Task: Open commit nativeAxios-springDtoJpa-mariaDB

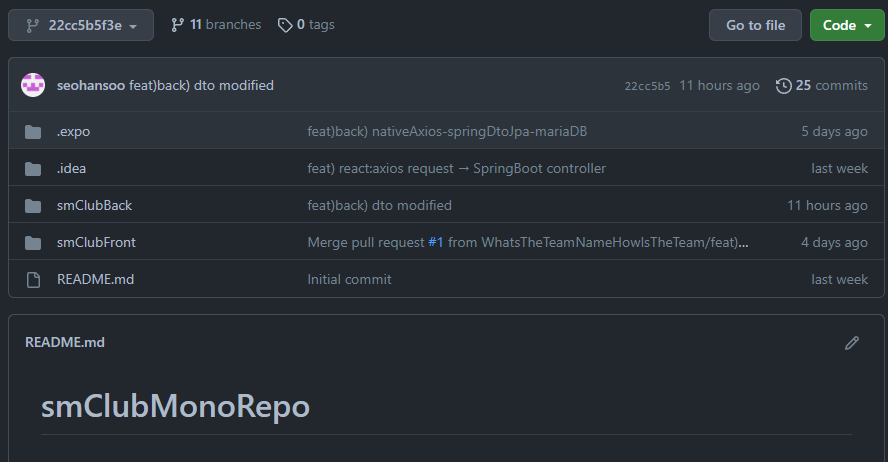Action: coord(447,131)
